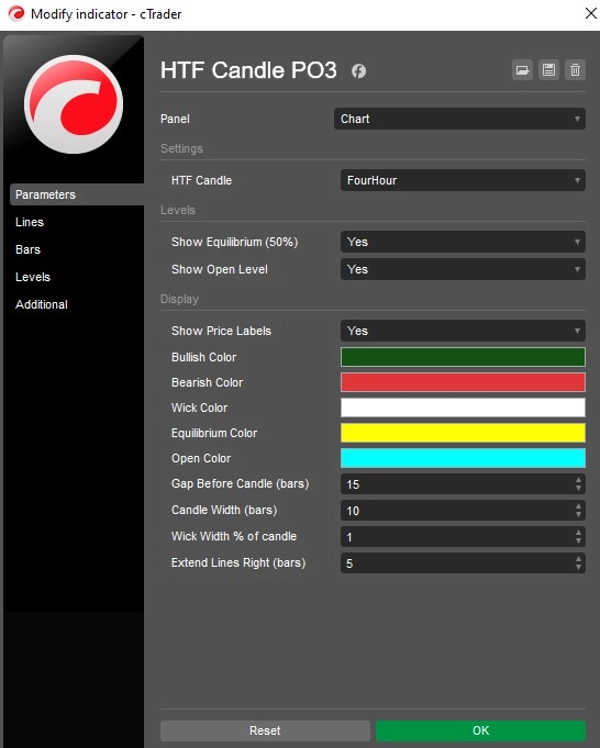Open the Show Equilibrium (50%) dropdown
The width and height of the screenshot is (600, 748).
(x=463, y=242)
